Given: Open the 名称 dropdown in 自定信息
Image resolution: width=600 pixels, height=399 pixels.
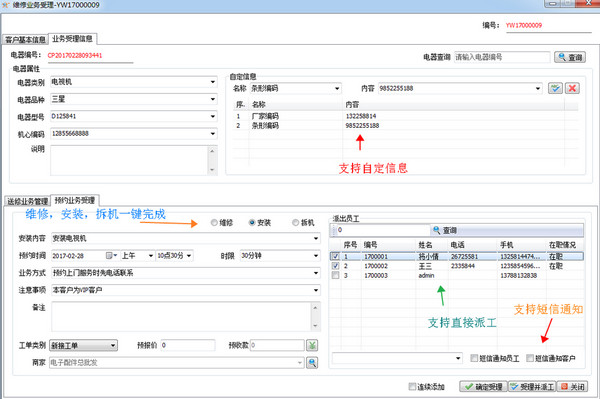Looking at the screenshot, I should pos(337,88).
